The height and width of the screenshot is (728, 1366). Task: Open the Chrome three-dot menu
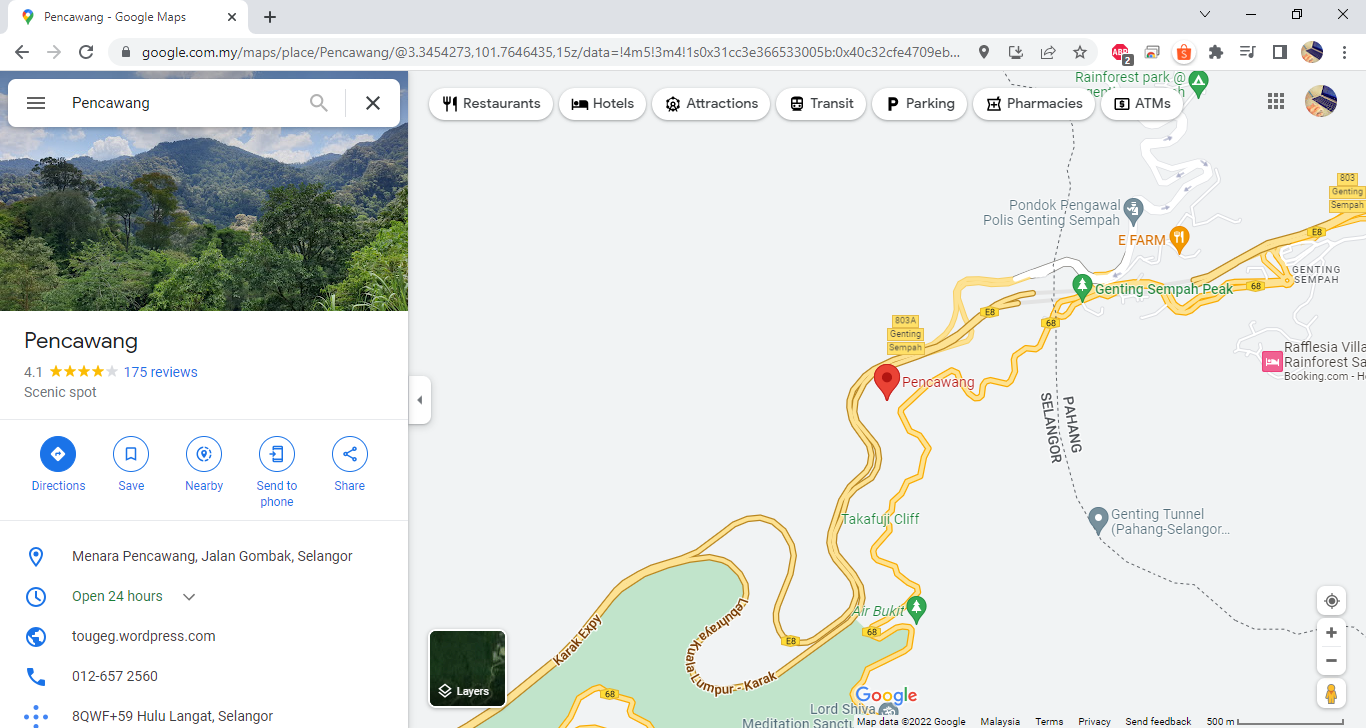[1343, 52]
